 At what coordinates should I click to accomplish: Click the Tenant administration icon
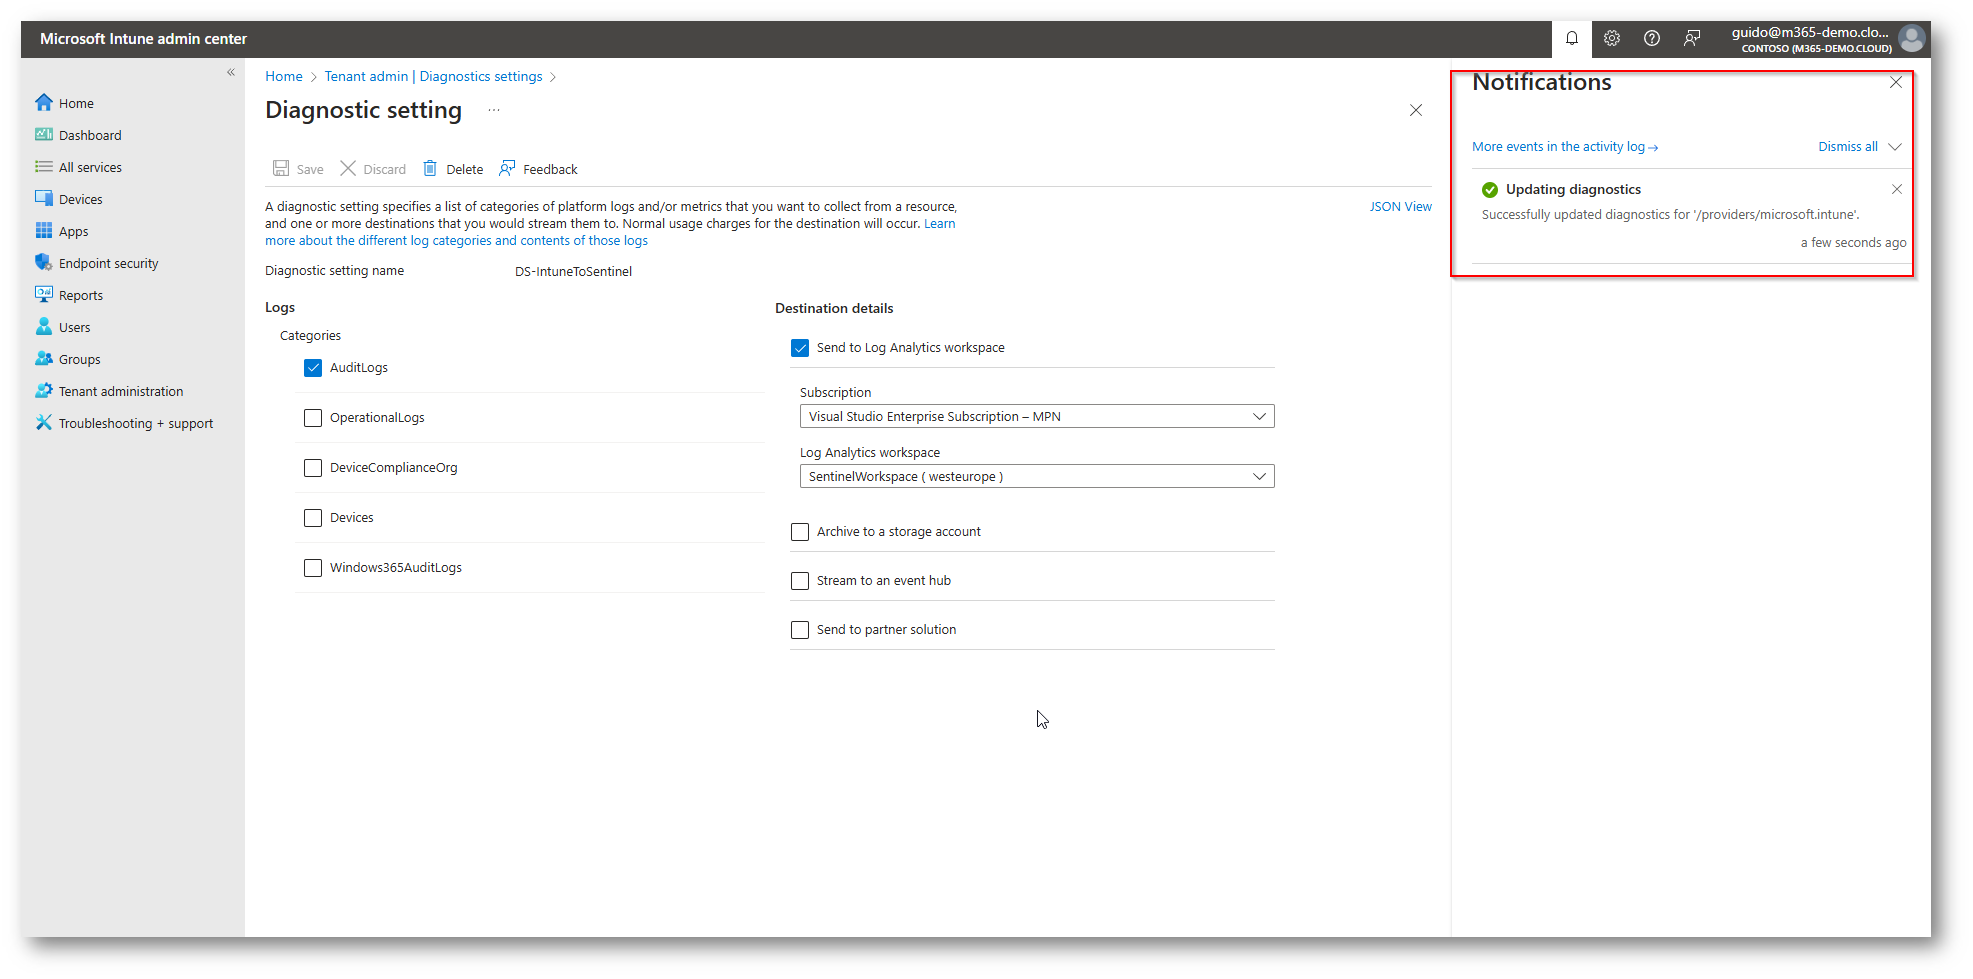(44, 390)
